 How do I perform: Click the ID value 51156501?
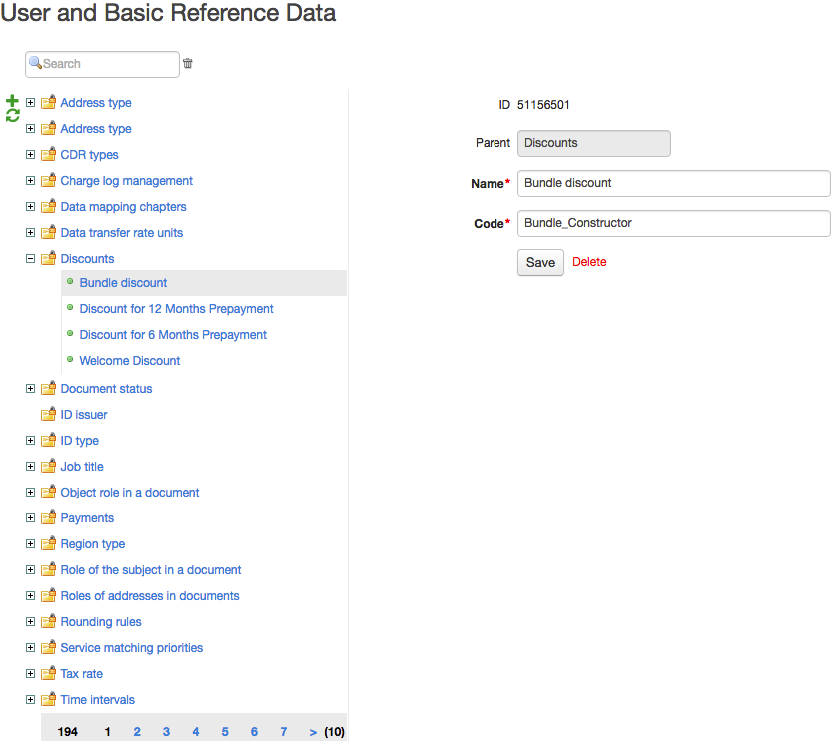coord(543,105)
